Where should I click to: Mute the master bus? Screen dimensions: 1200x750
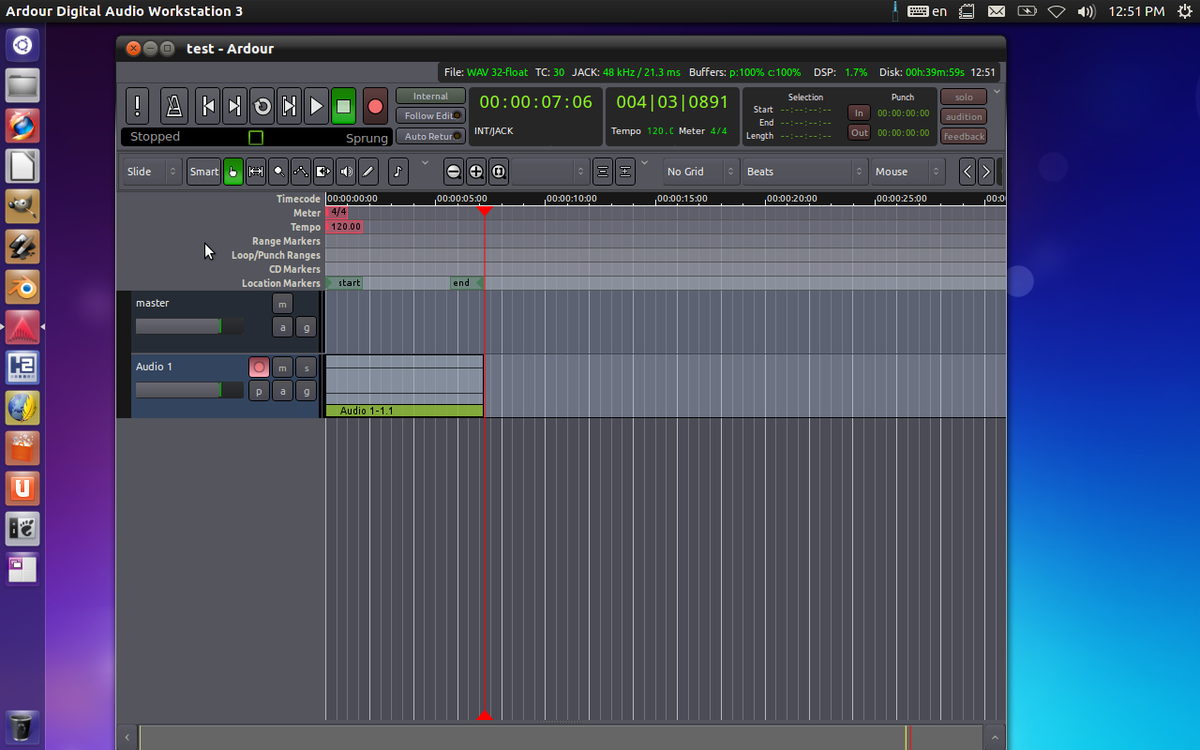[283, 303]
